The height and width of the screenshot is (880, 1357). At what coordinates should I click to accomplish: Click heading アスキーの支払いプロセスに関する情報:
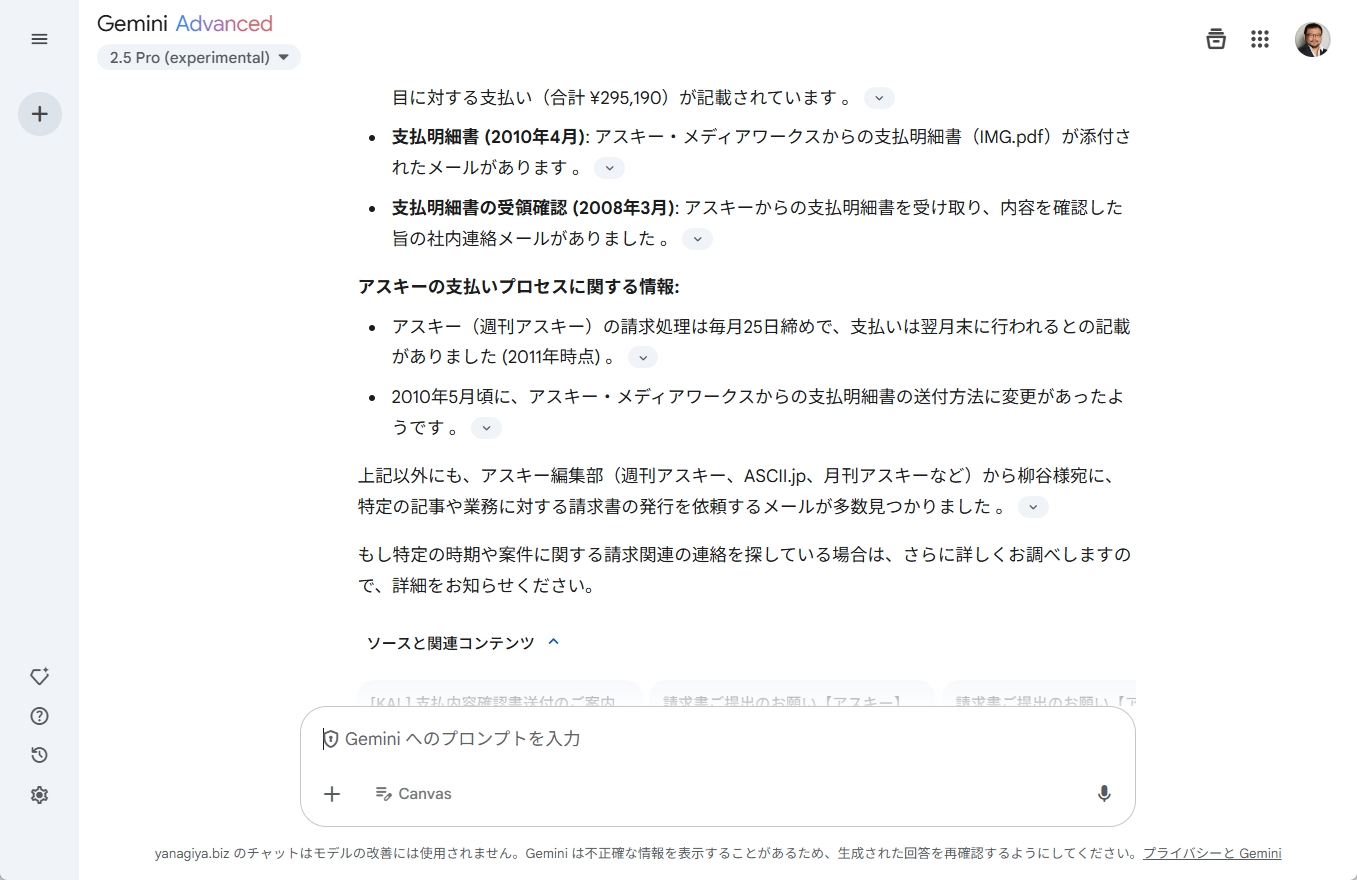[x=519, y=287]
